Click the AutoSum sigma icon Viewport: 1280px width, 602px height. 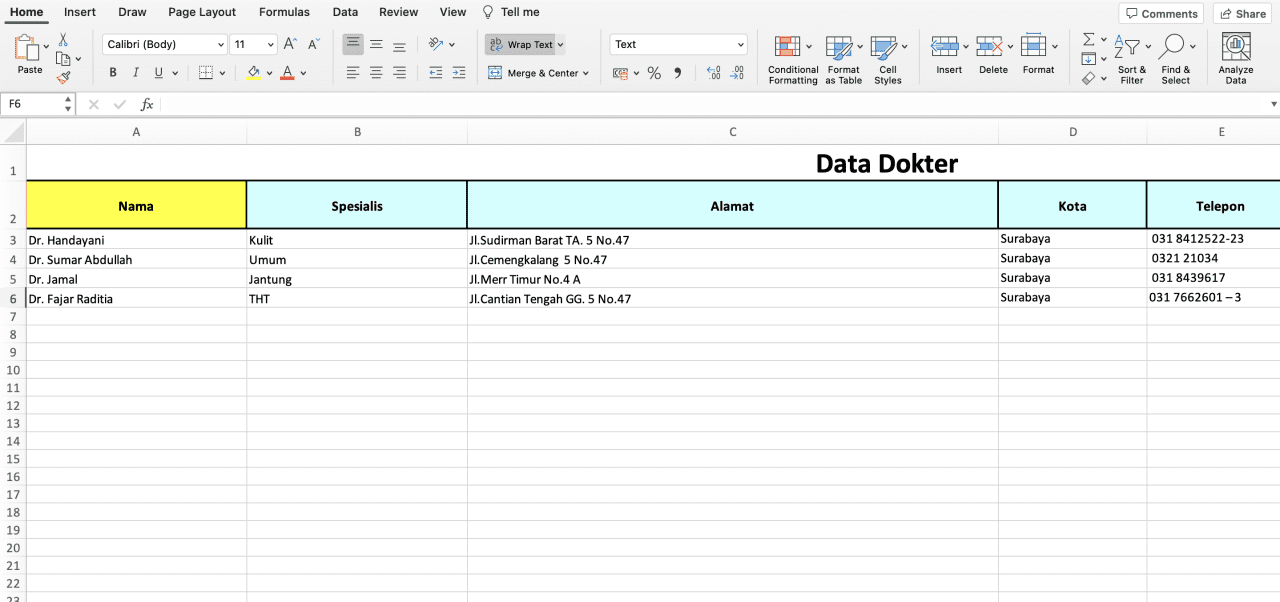pos(1089,39)
